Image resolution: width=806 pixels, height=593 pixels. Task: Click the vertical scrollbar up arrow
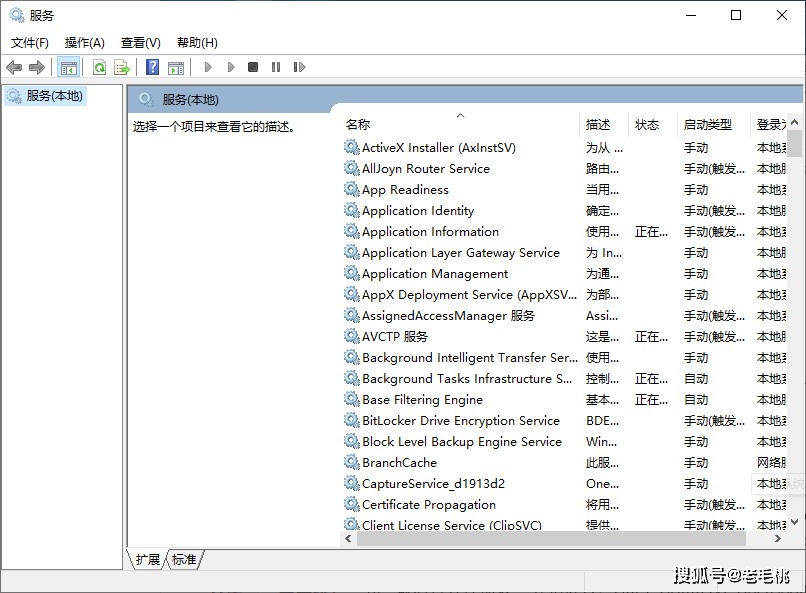[795, 122]
